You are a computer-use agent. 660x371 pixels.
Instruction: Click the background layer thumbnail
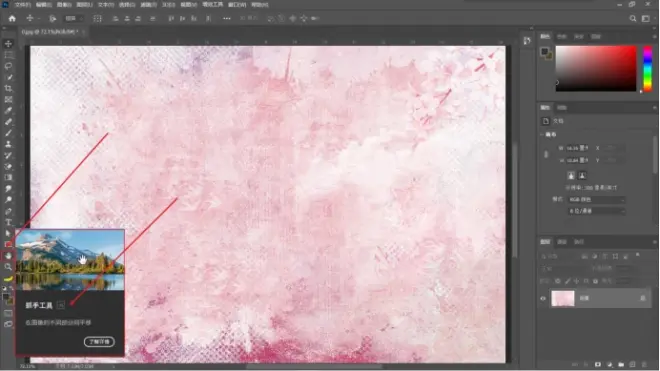point(563,299)
